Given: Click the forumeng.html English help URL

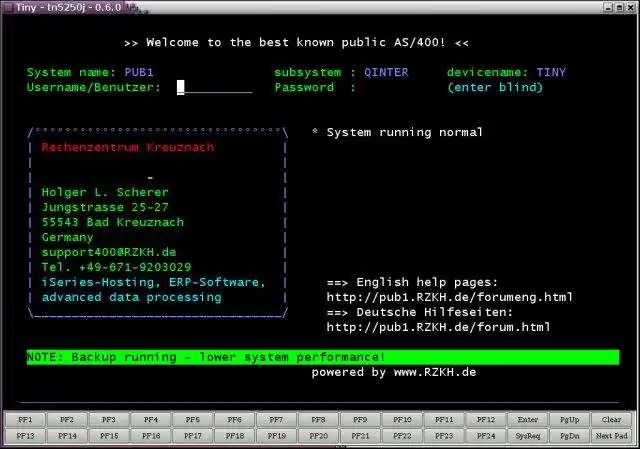Looking at the screenshot, I should click(449, 297).
